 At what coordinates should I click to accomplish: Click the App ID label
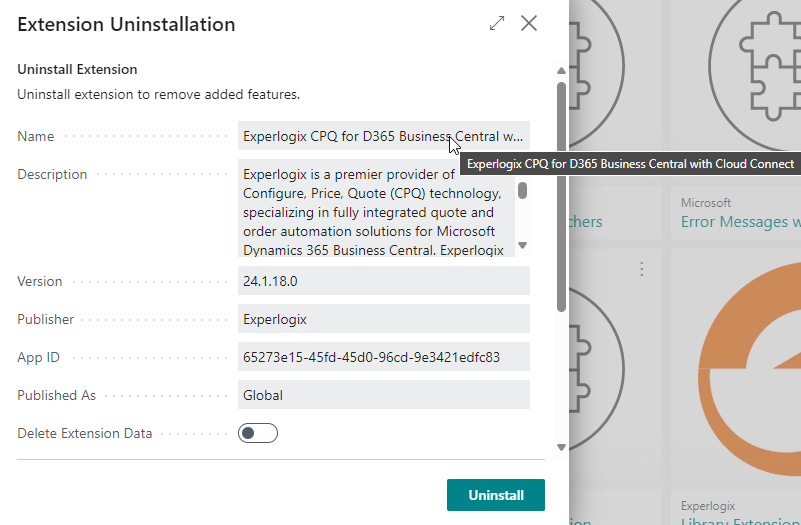(38, 357)
